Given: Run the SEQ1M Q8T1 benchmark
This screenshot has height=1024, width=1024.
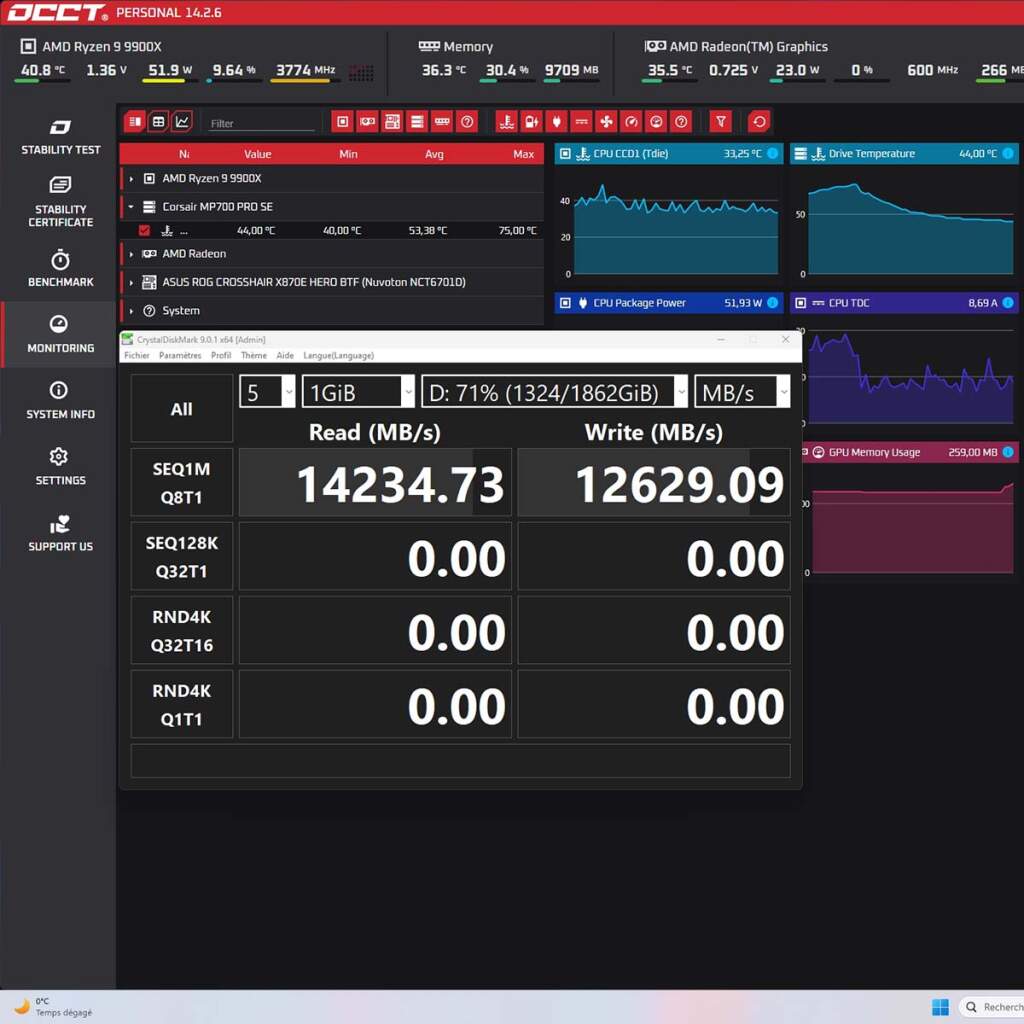Looking at the screenshot, I should 181,482.
